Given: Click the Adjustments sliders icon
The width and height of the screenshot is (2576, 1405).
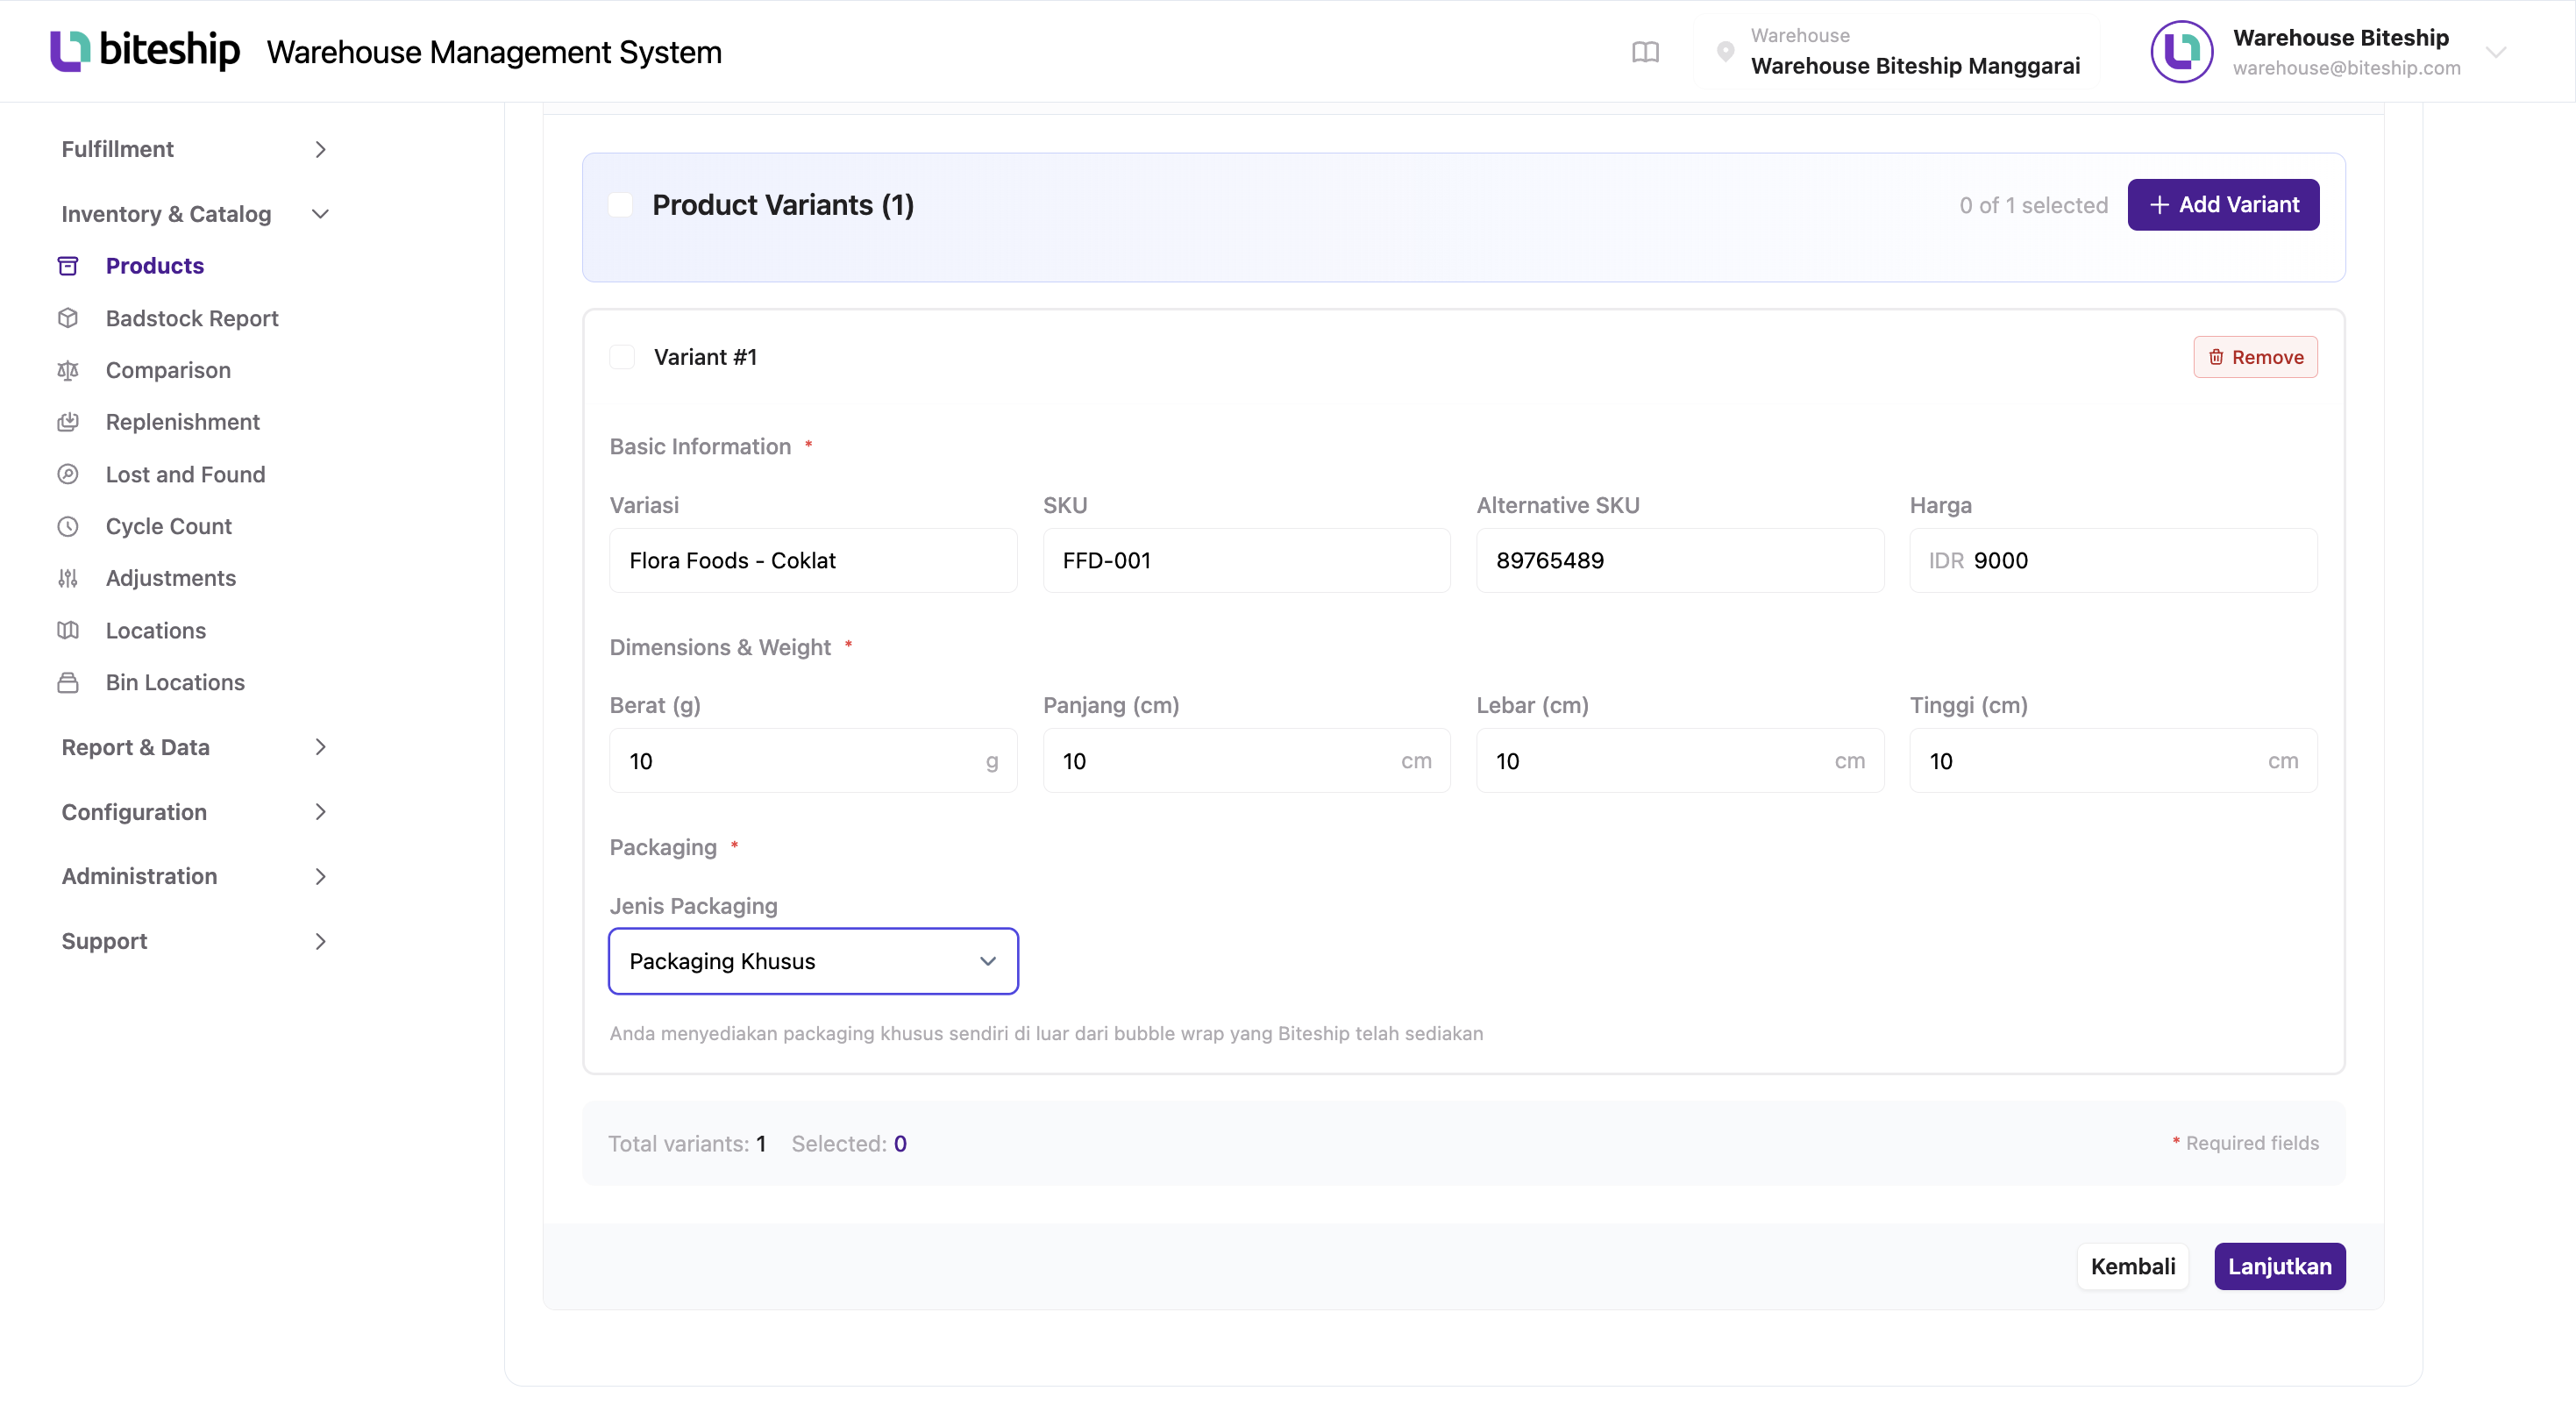Looking at the screenshot, I should 68,578.
